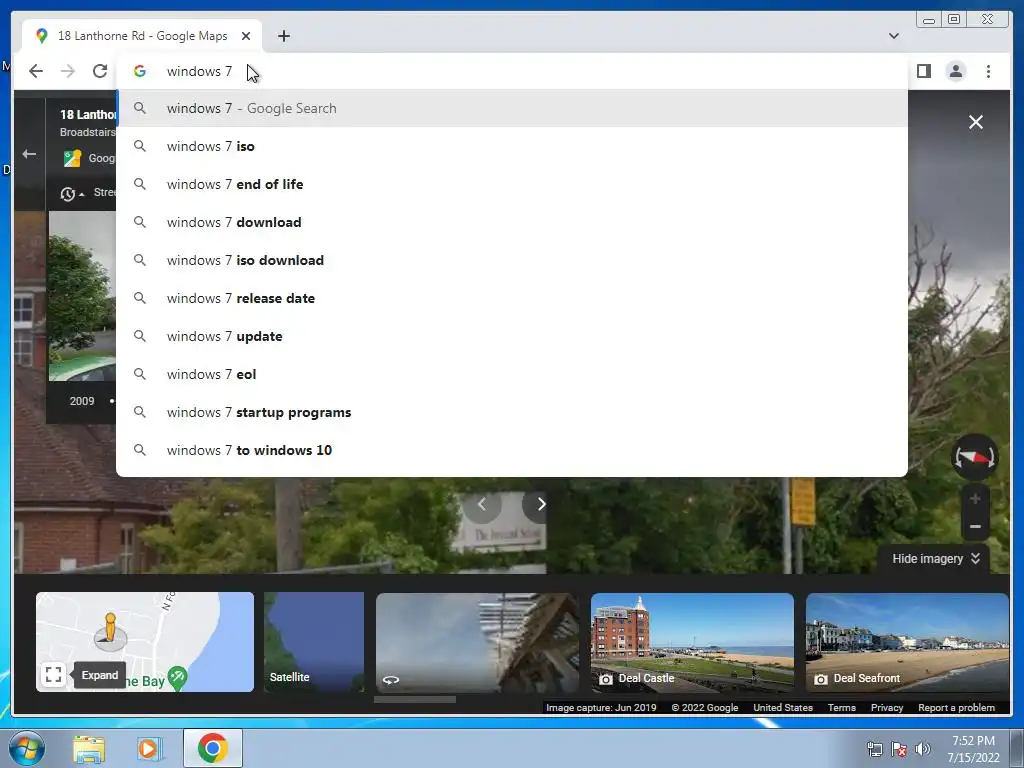Launch Windows Media Player from taskbar
Image resolution: width=1024 pixels, height=768 pixels.
(x=148, y=748)
